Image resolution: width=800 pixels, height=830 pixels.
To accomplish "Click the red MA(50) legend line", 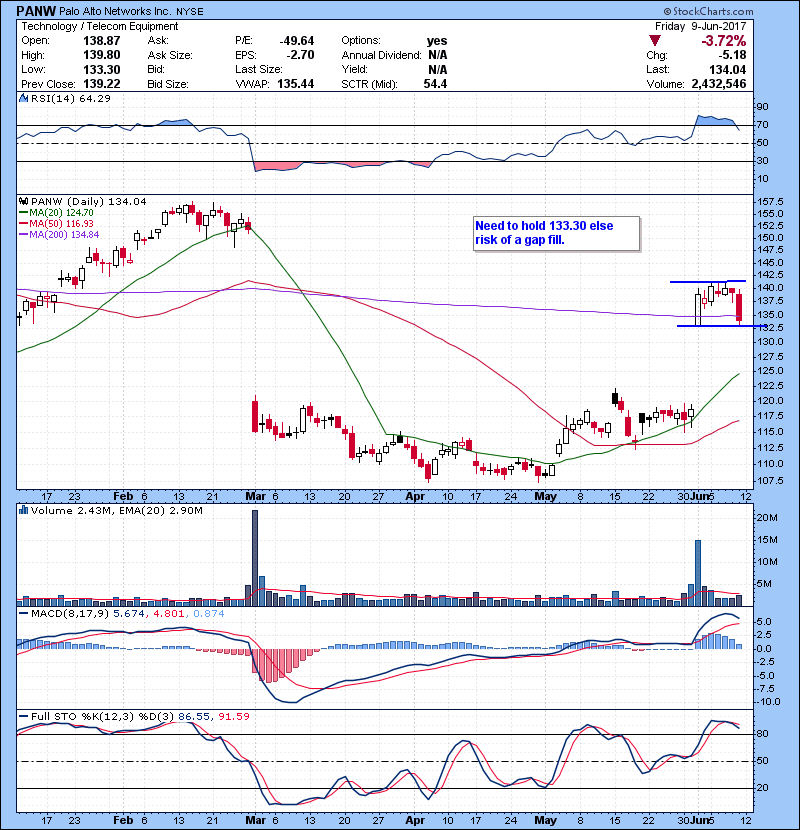I will coord(24,223).
